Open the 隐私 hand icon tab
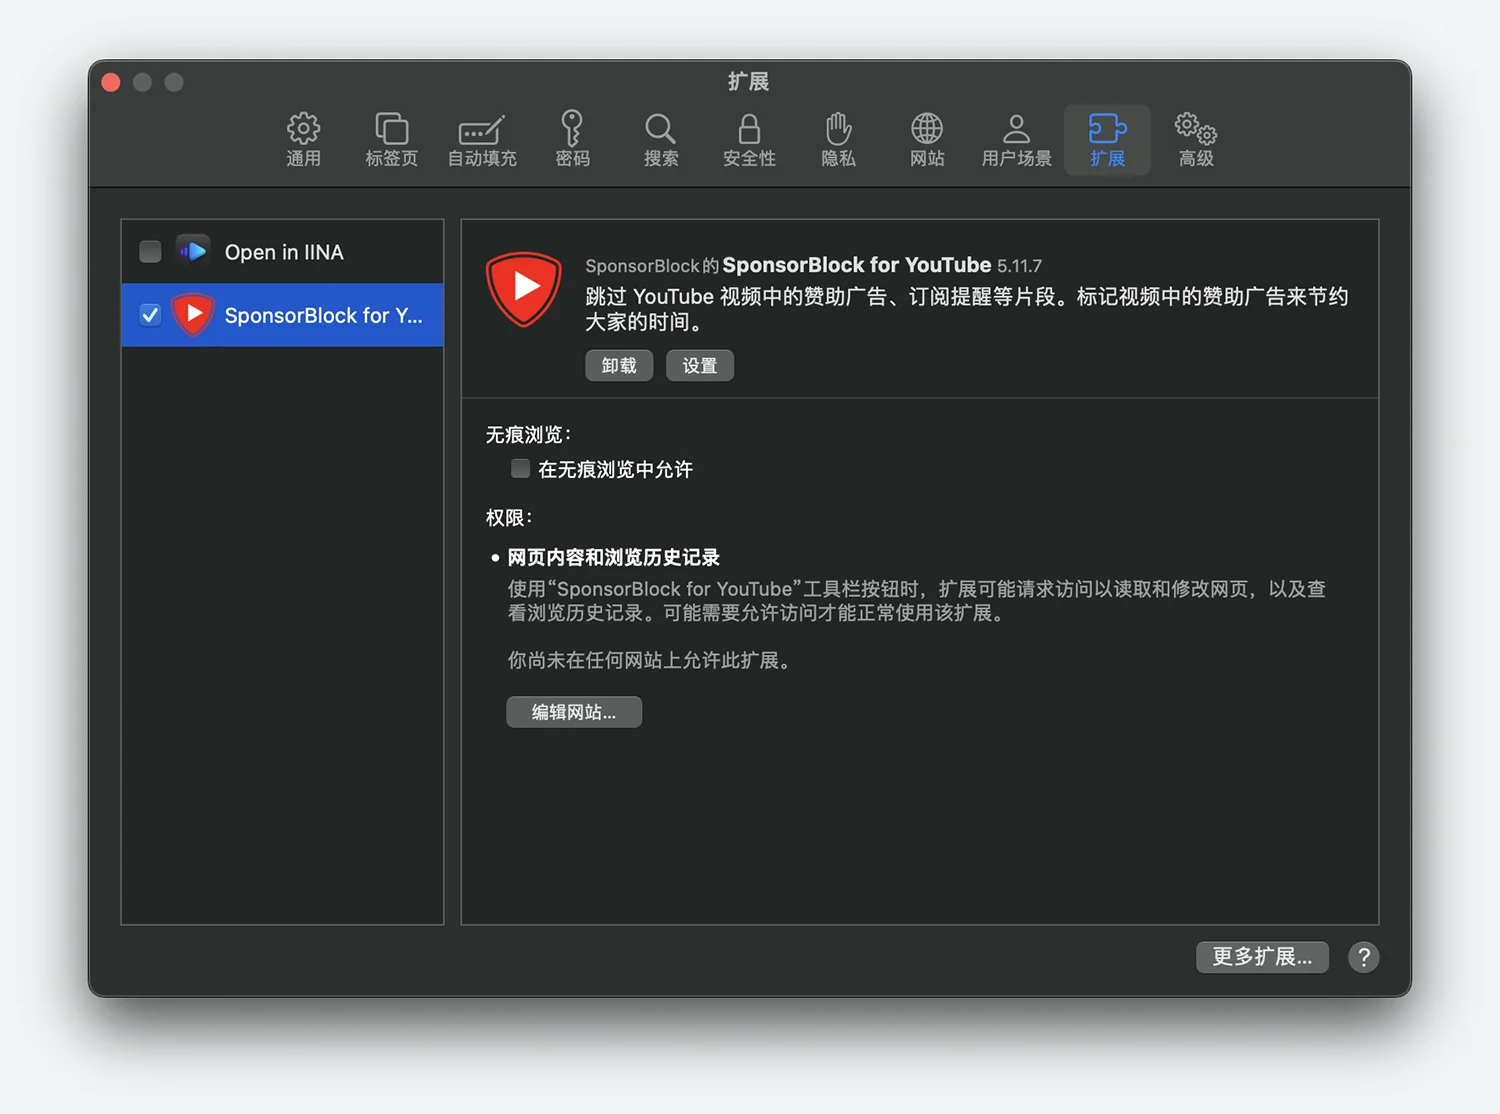 coord(838,139)
